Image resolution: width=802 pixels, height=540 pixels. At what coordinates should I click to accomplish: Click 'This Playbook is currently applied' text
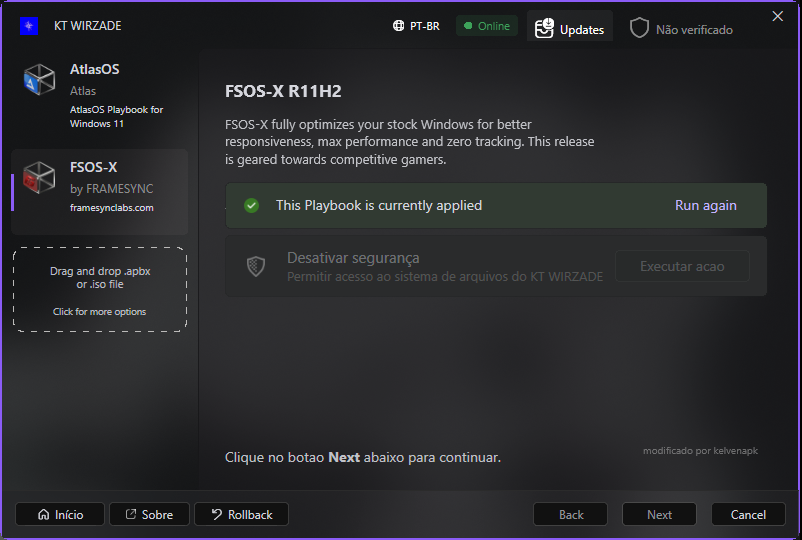(x=379, y=206)
